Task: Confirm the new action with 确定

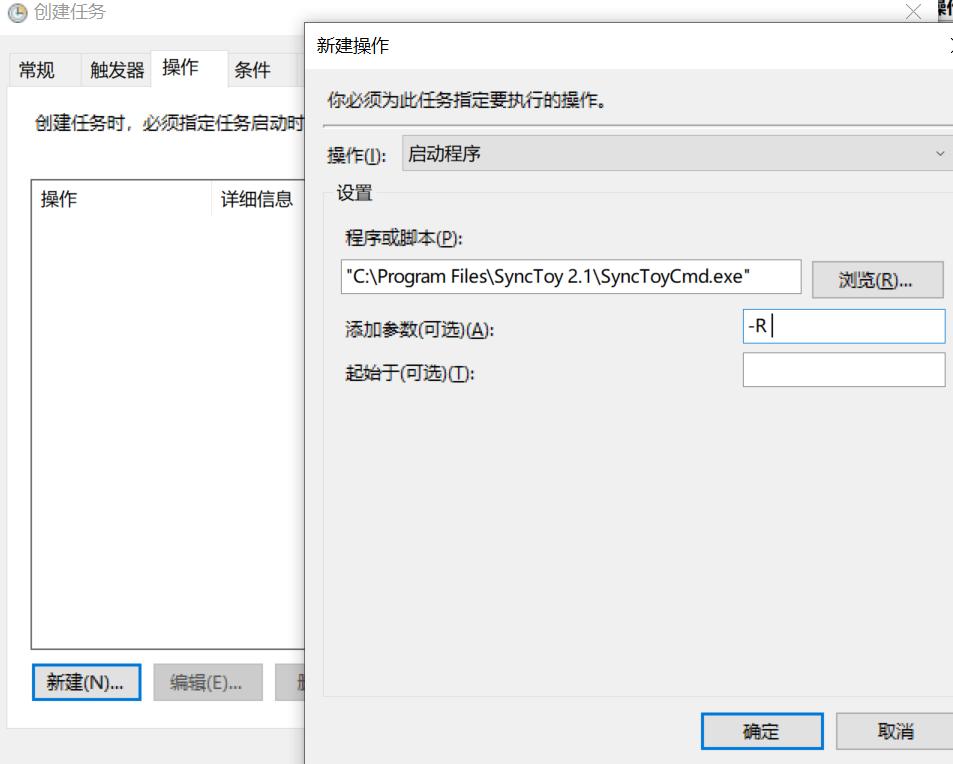Action: click(762, 731)
